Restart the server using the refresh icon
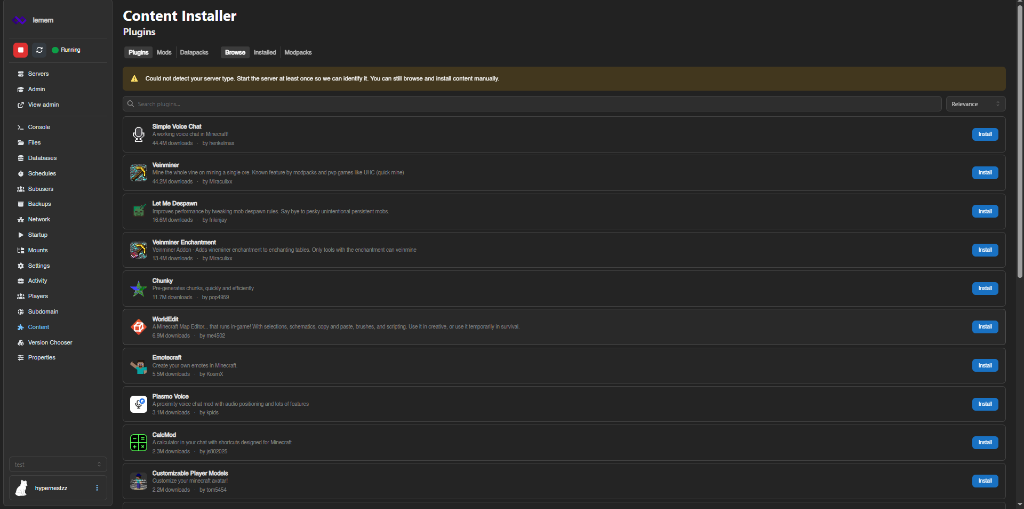1024x509 pixels. [x=39, y=50]
